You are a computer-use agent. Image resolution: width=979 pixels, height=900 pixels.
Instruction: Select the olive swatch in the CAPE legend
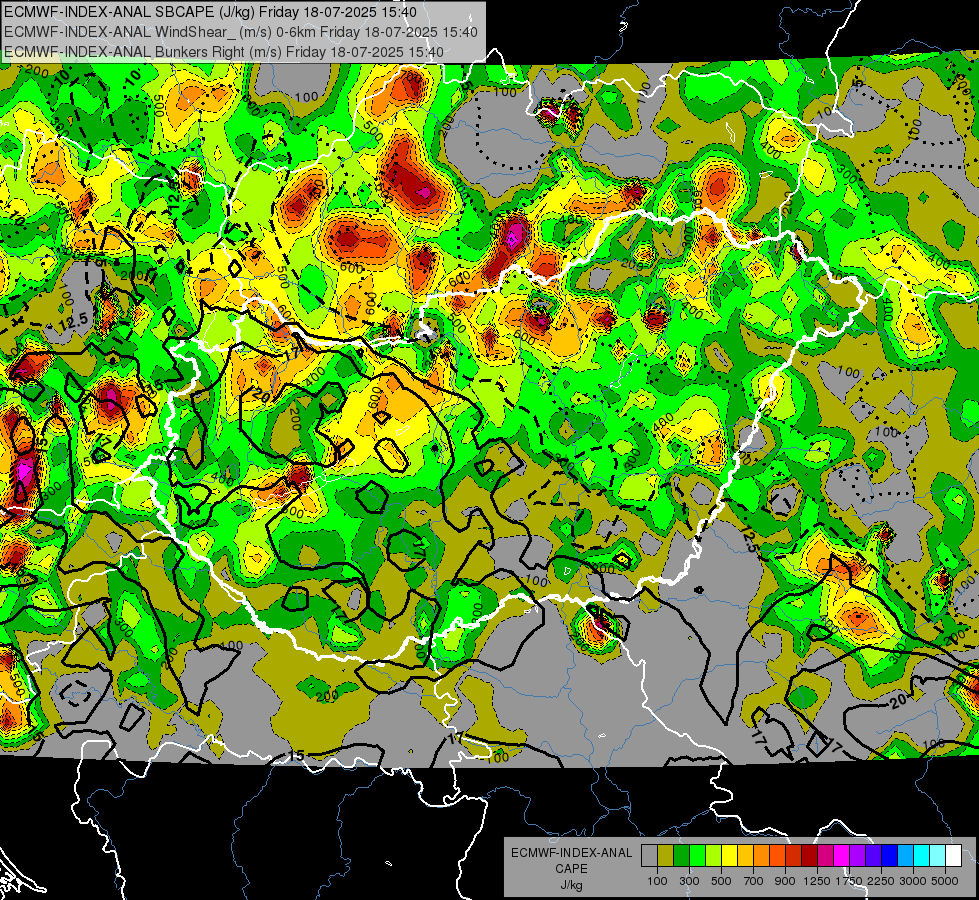click(665, 855)
